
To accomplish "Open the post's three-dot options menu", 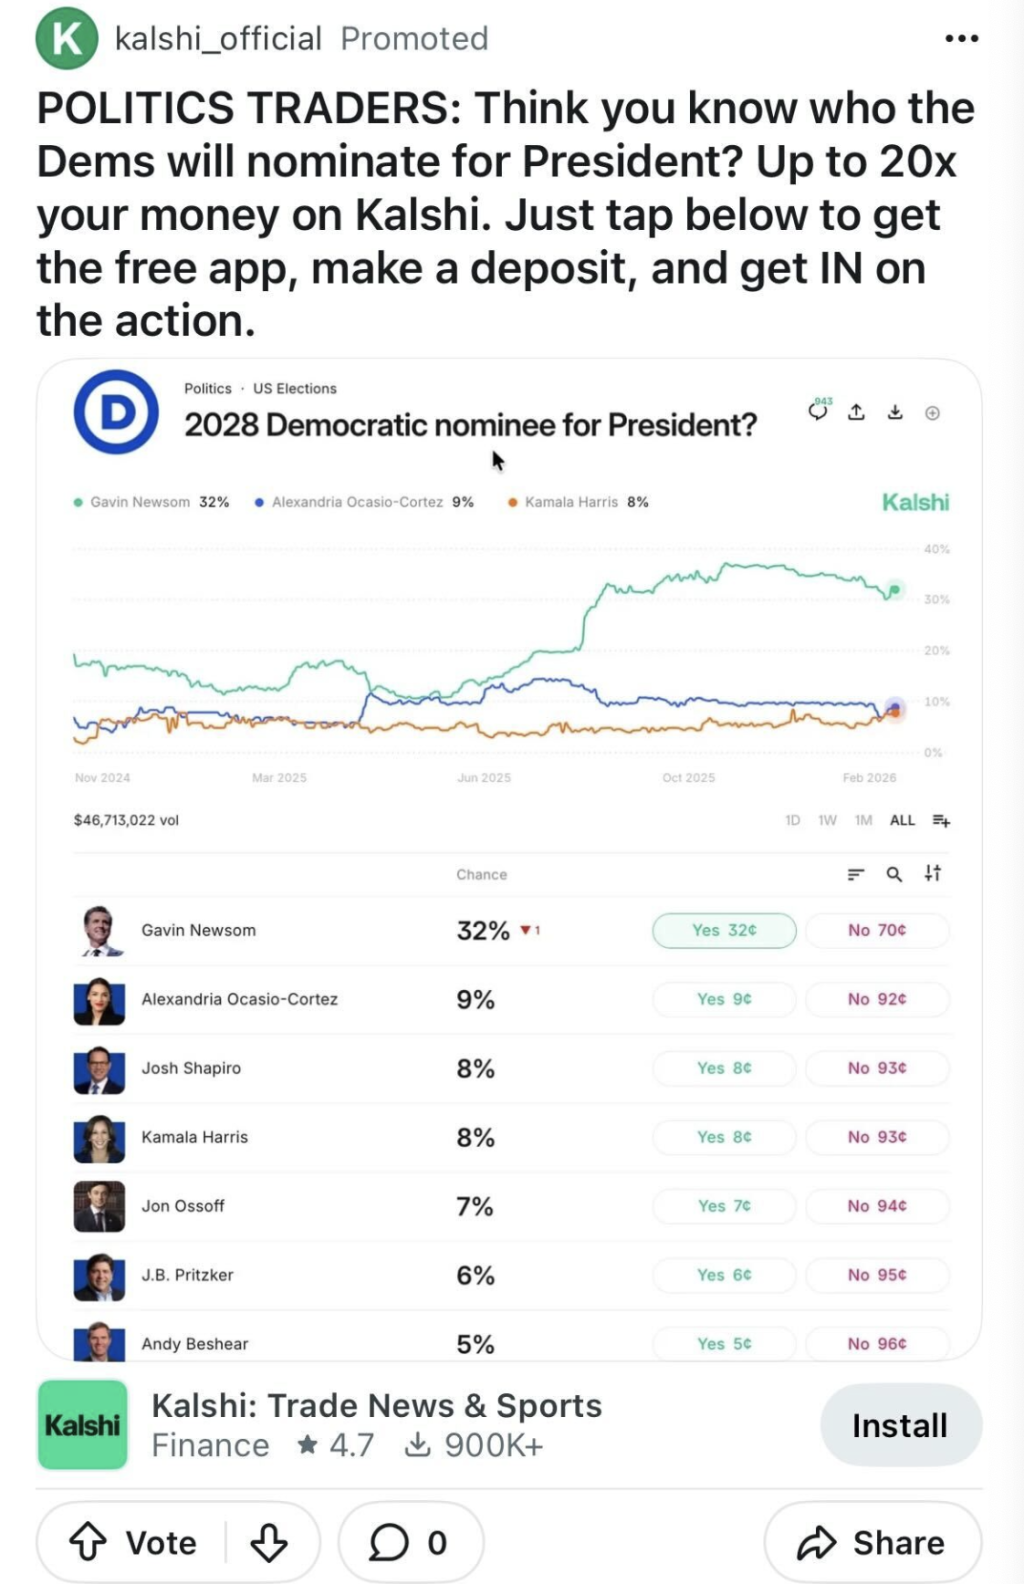I will pos(961,39).
